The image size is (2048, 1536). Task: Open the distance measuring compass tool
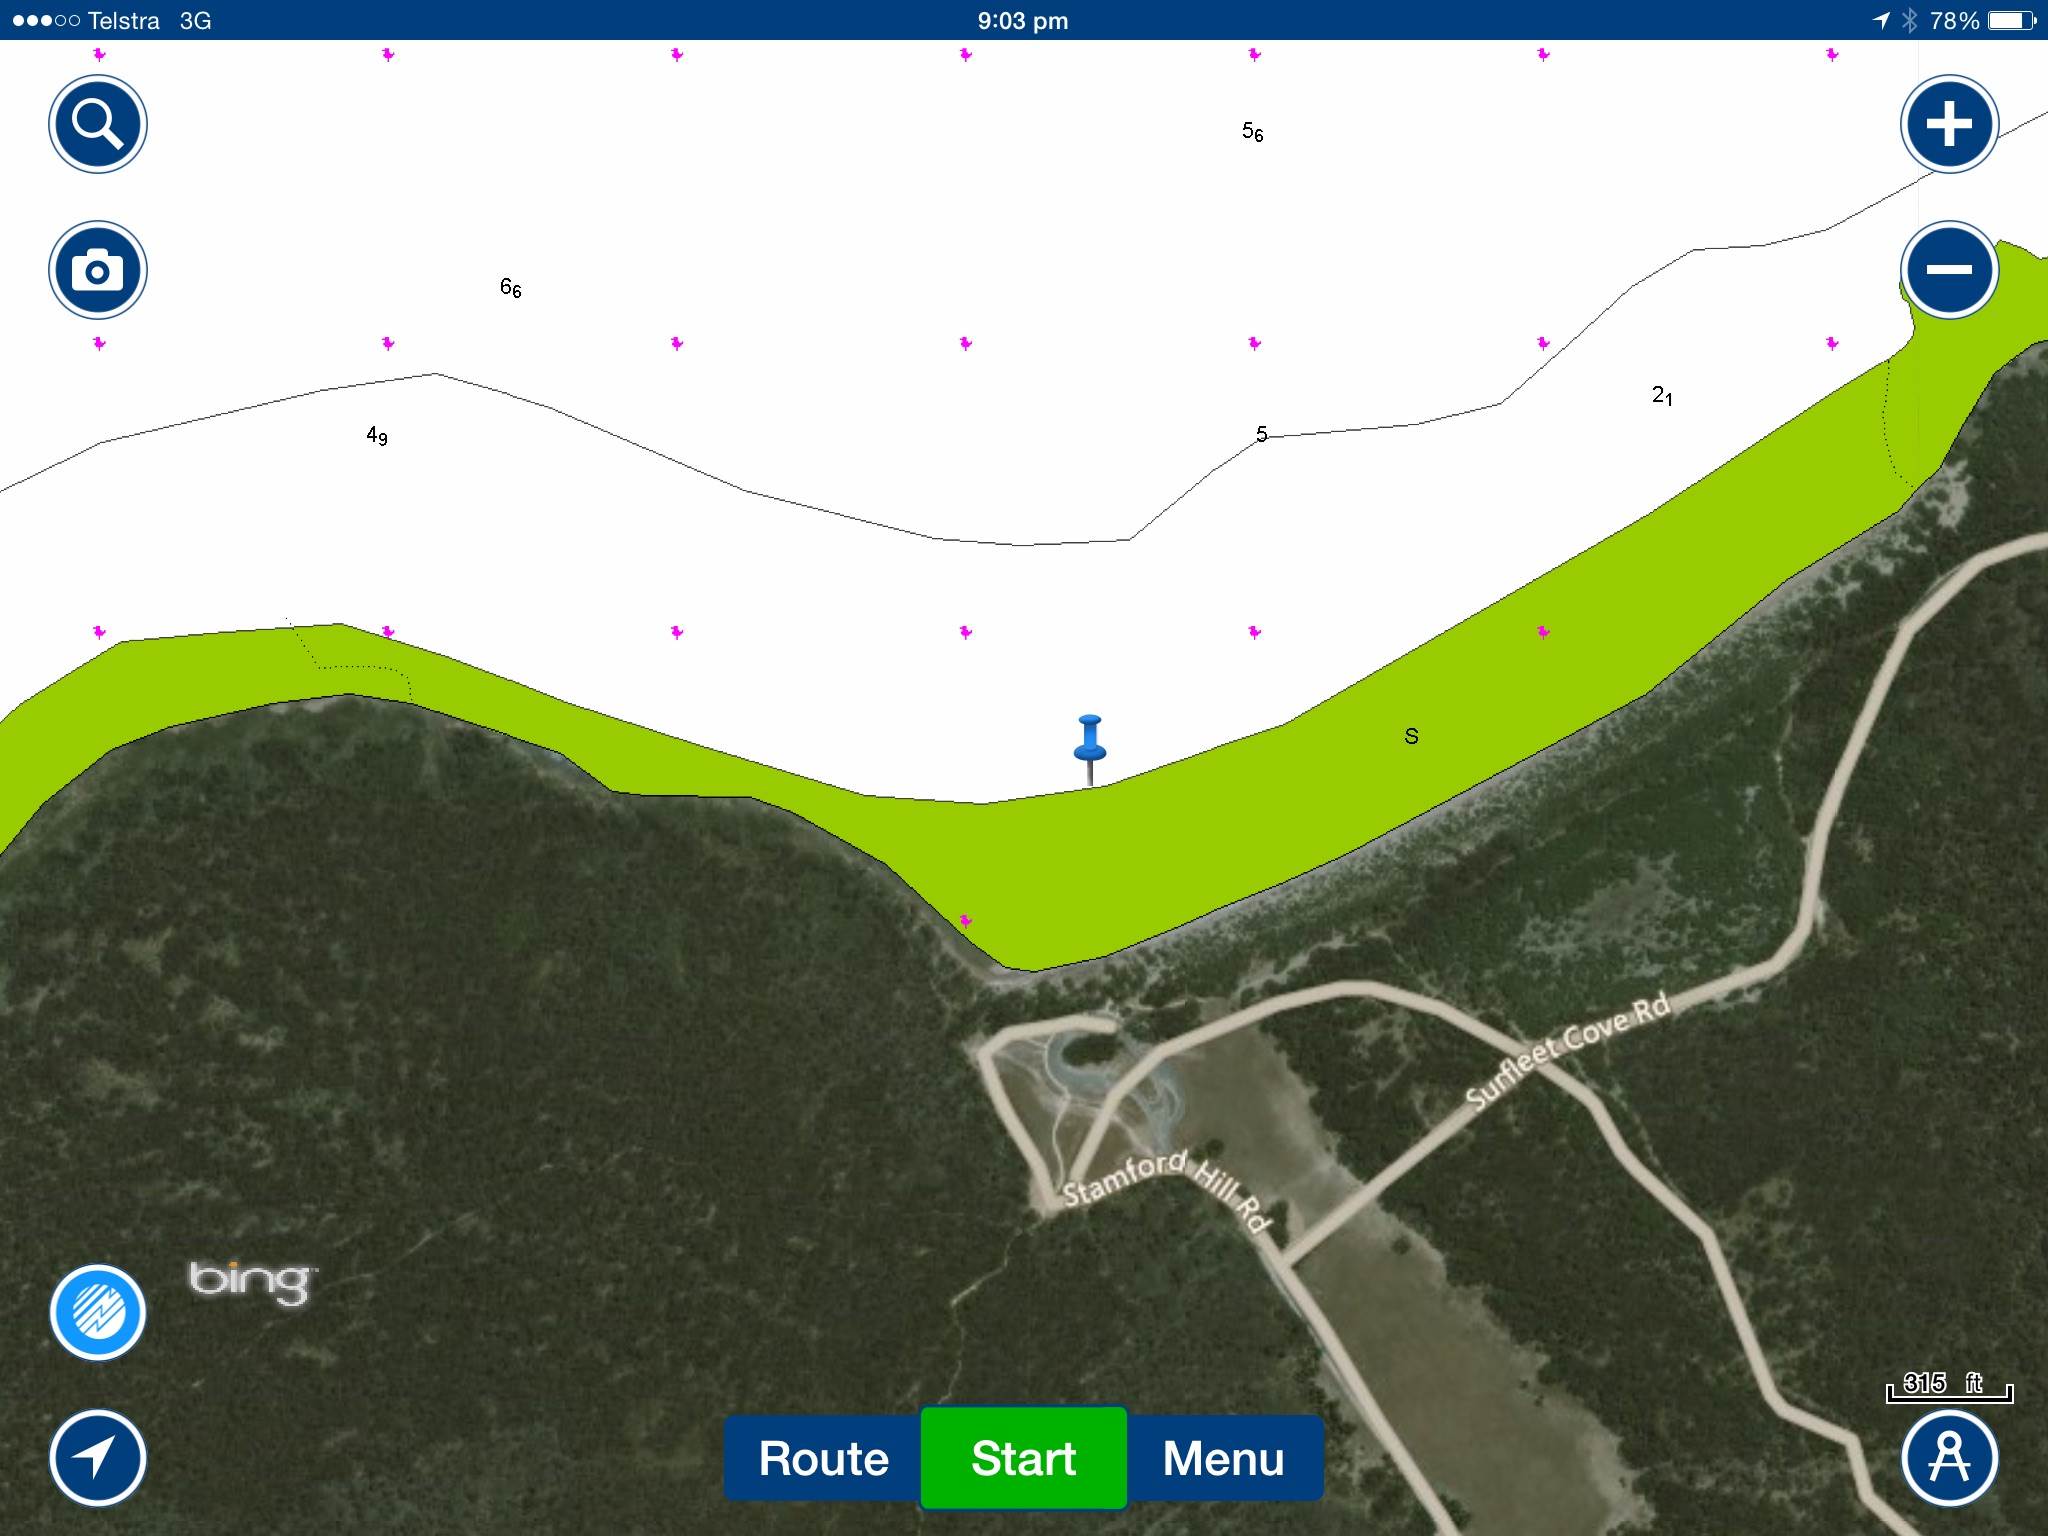pyautogui.click(x=1949, y=1457)
